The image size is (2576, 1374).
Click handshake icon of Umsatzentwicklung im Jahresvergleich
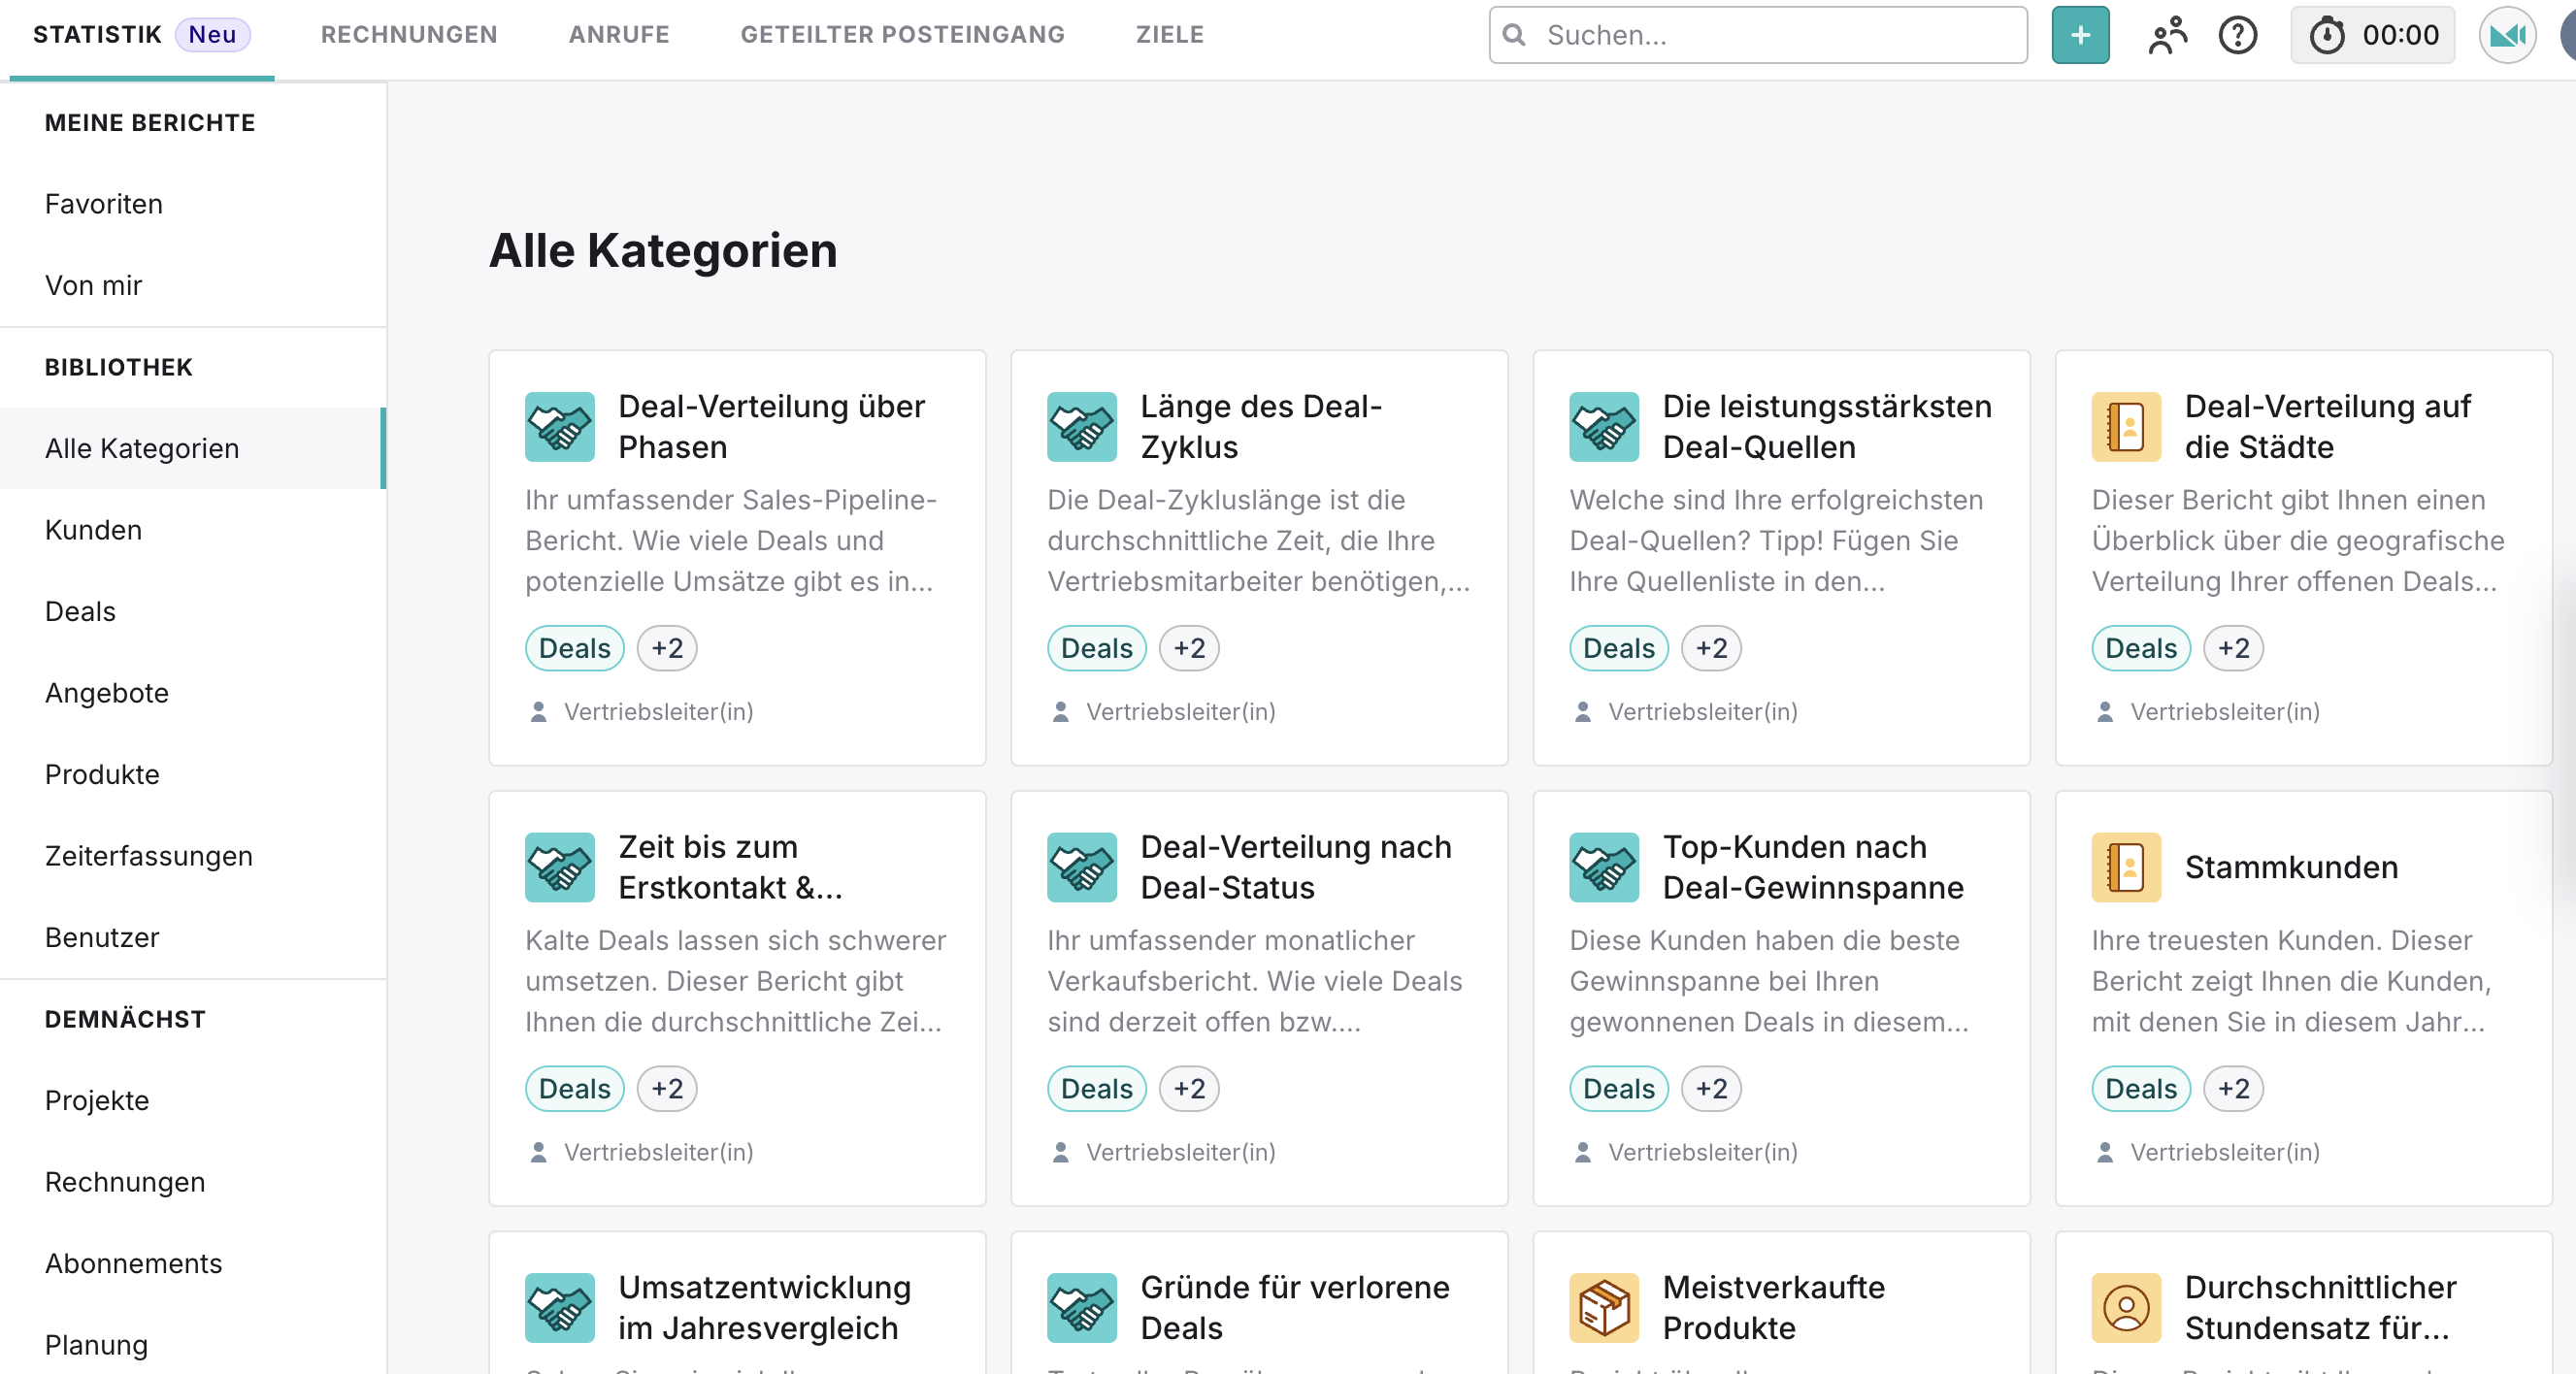pyautogui.click(x=560, y=1307)
